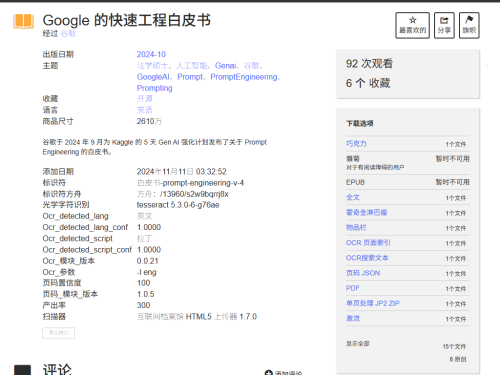Download the 物品栏 option
The width and height of the screenshot is (500, 375).
(x=356, y=228)
